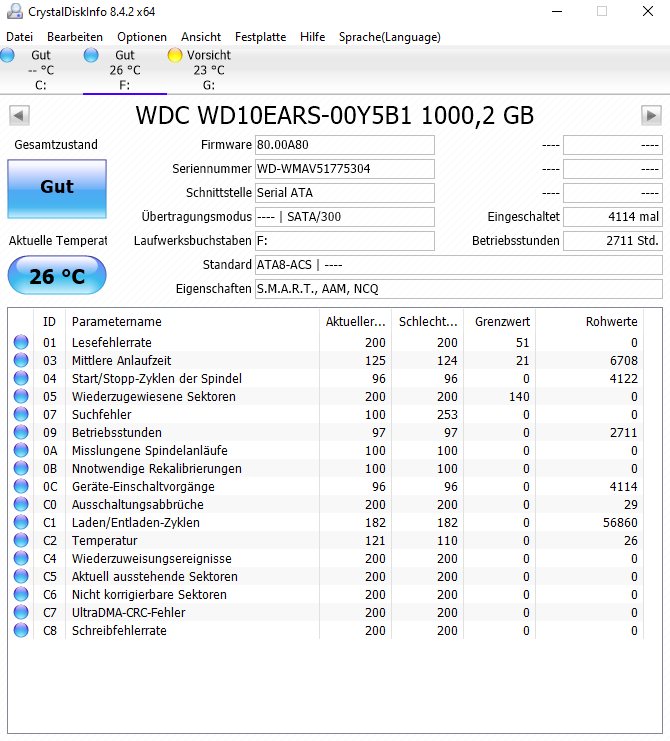Click the Gesamtzustand label
The height and width of the screenshot is (741, 670).
click(x=56, y=145)
